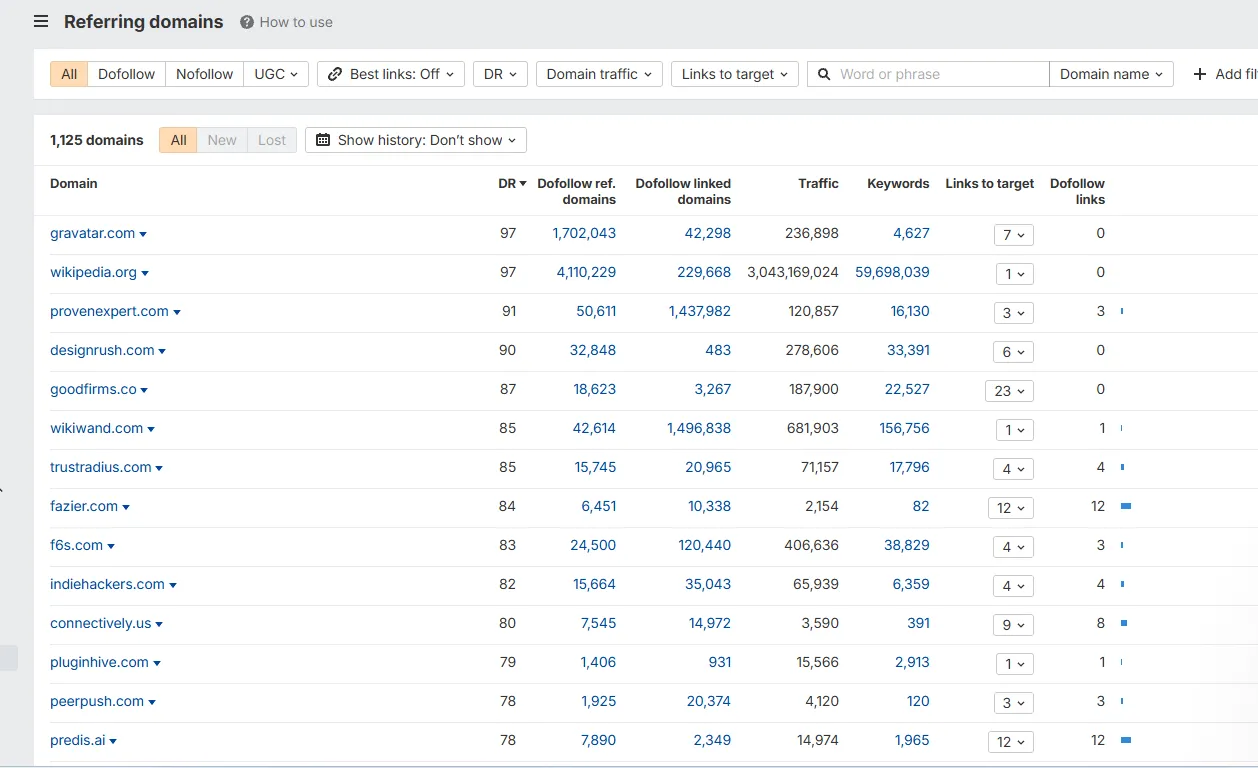
Task: Open the wikiwand.com domain link
Action: click(x=96, y=428)
